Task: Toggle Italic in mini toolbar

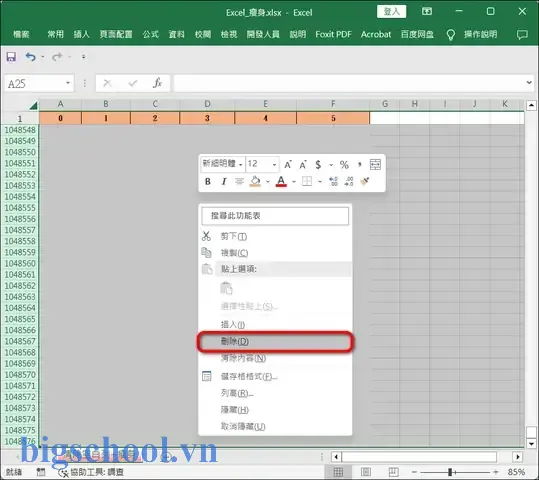Action: 224,181
